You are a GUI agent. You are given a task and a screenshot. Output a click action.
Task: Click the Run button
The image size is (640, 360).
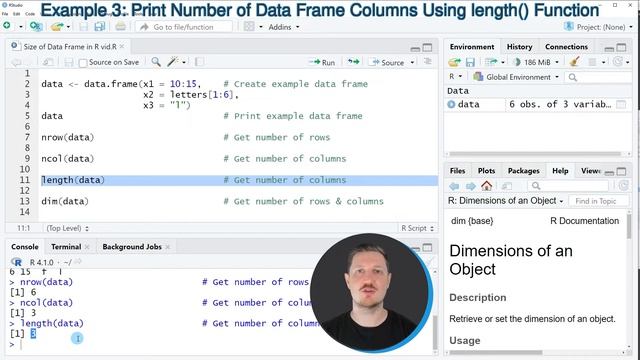(x=322, y=62)
